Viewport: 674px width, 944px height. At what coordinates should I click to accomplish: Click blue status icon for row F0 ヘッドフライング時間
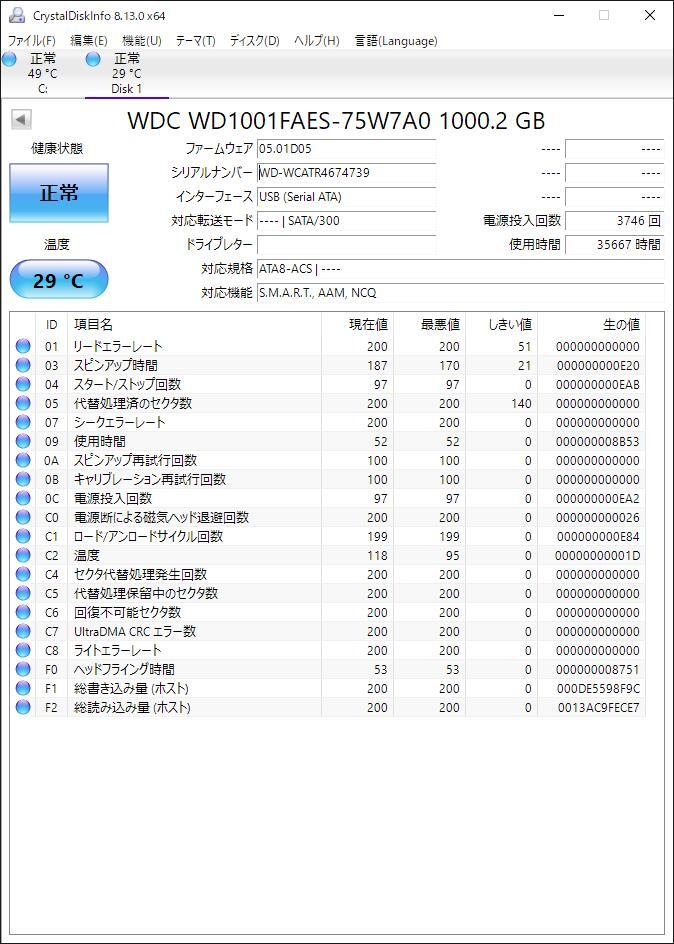tap(23, 669)
